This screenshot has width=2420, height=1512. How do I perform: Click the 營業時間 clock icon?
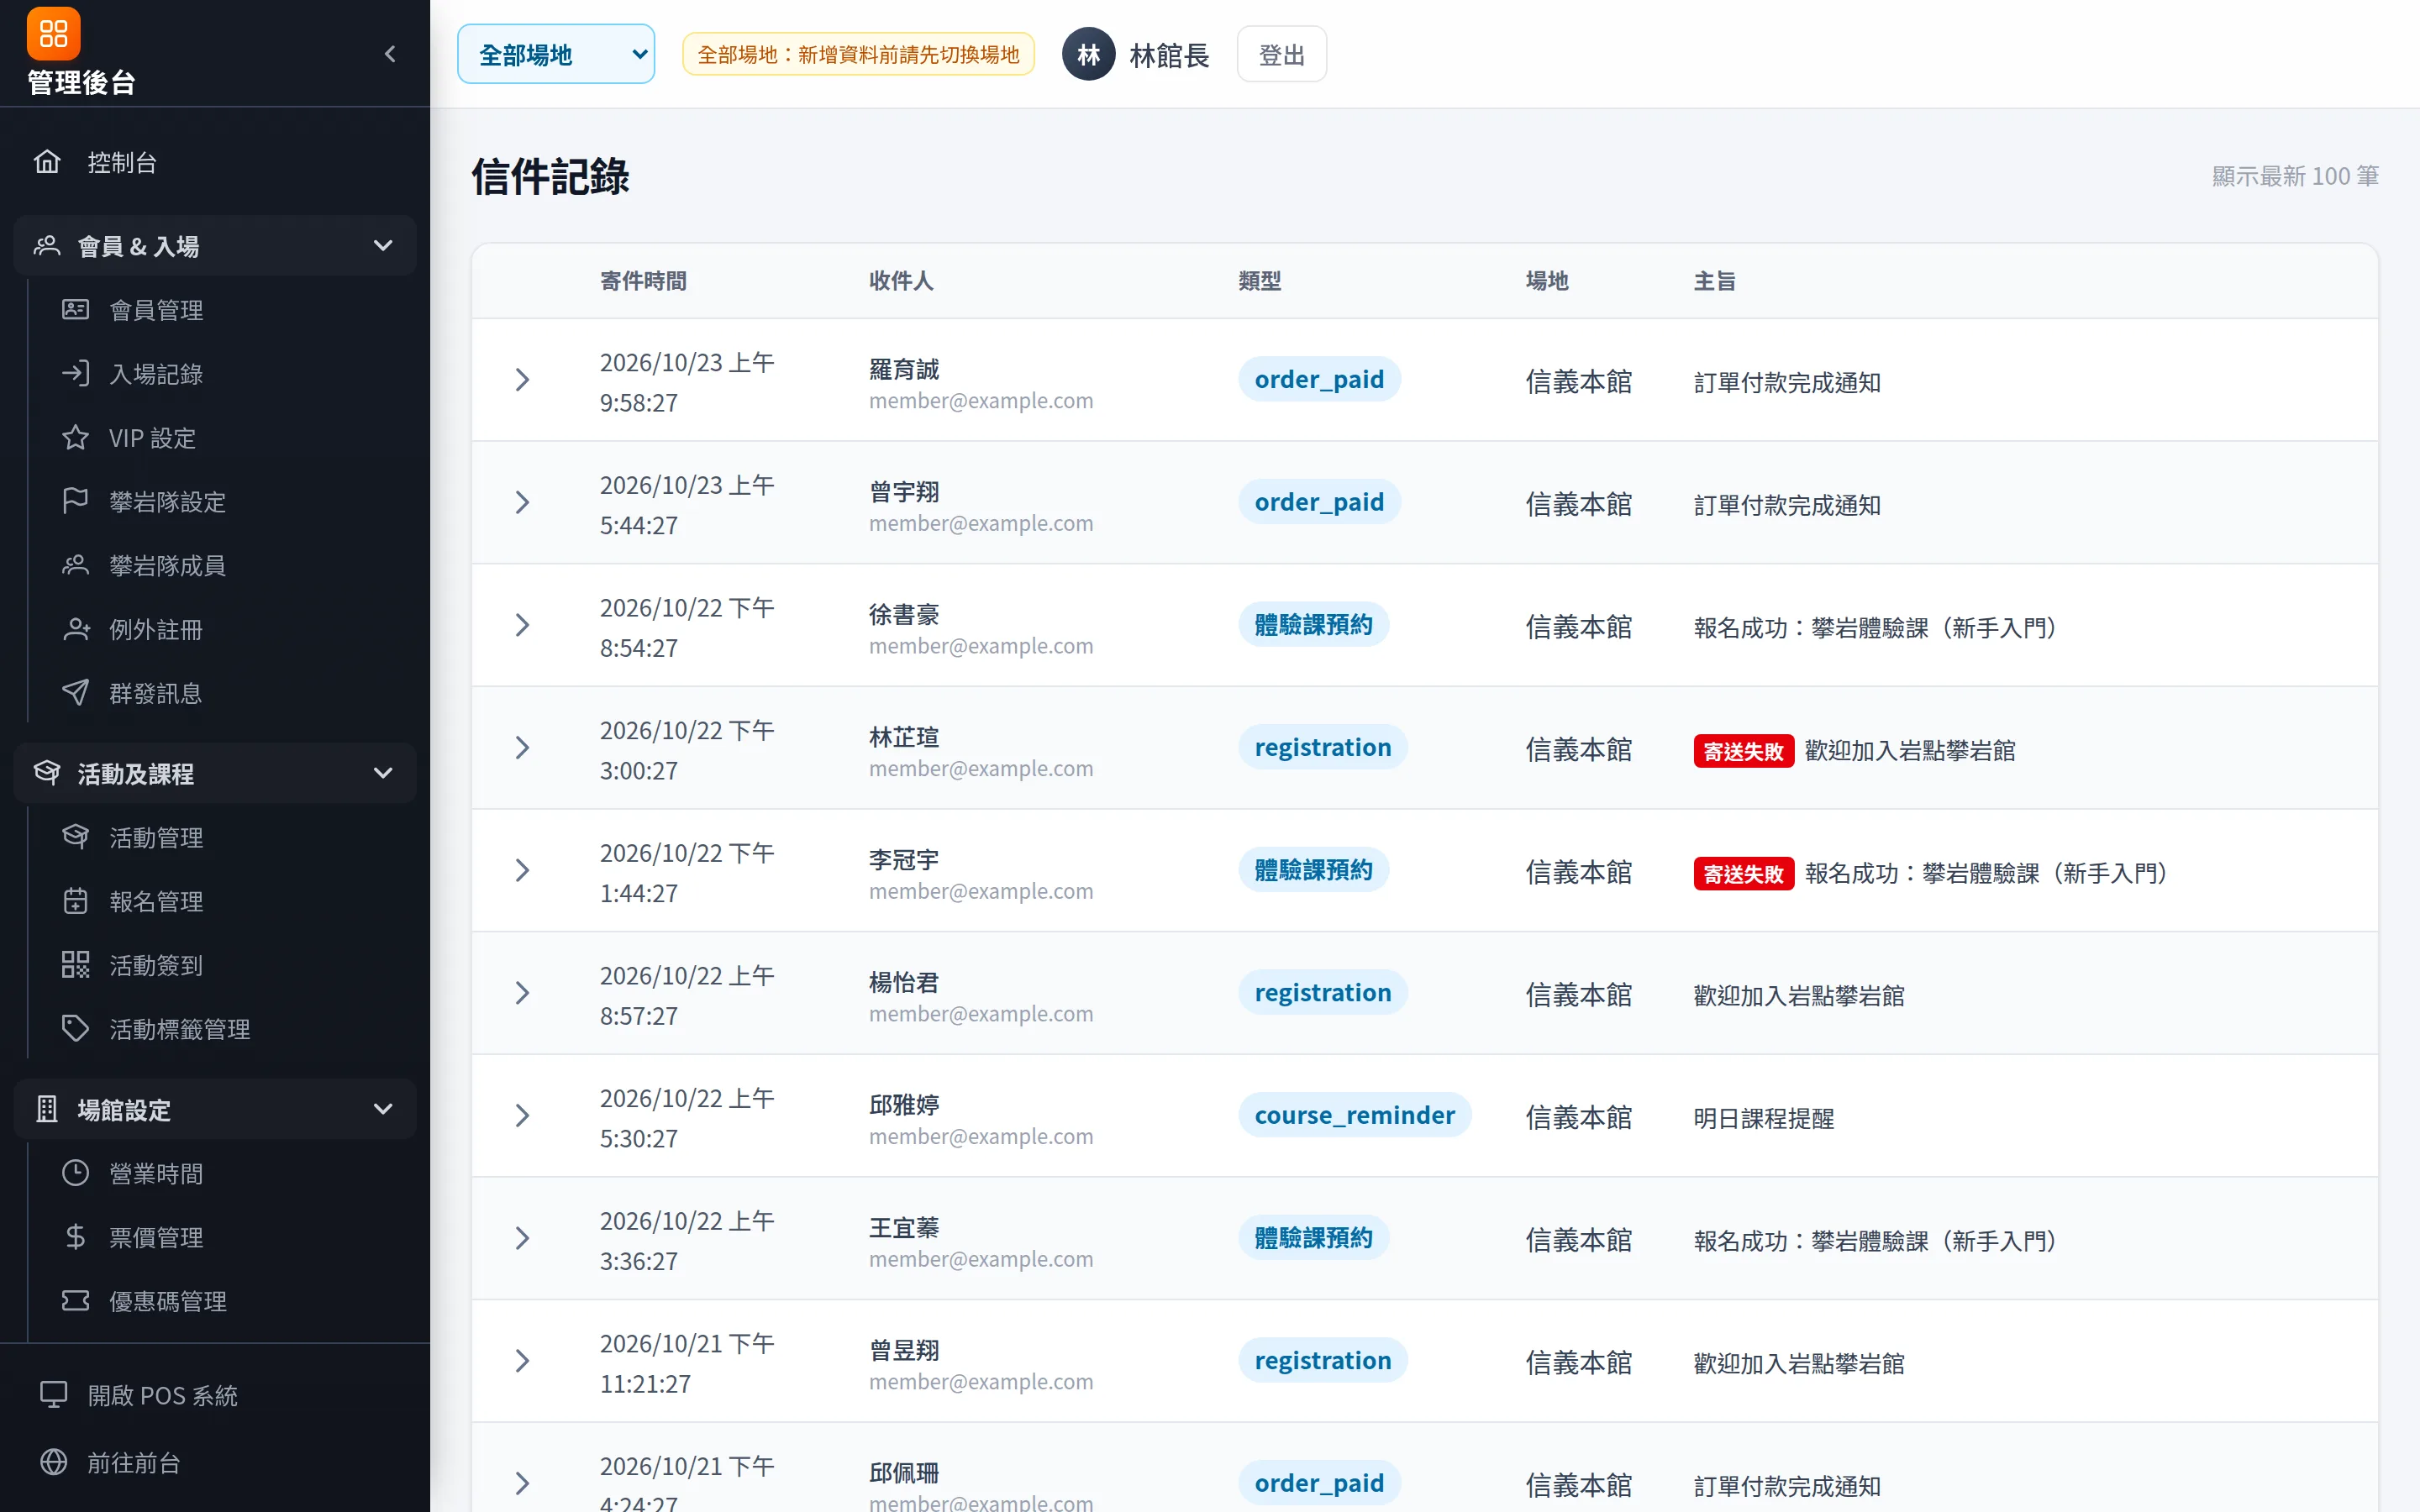coord(75,1173)
